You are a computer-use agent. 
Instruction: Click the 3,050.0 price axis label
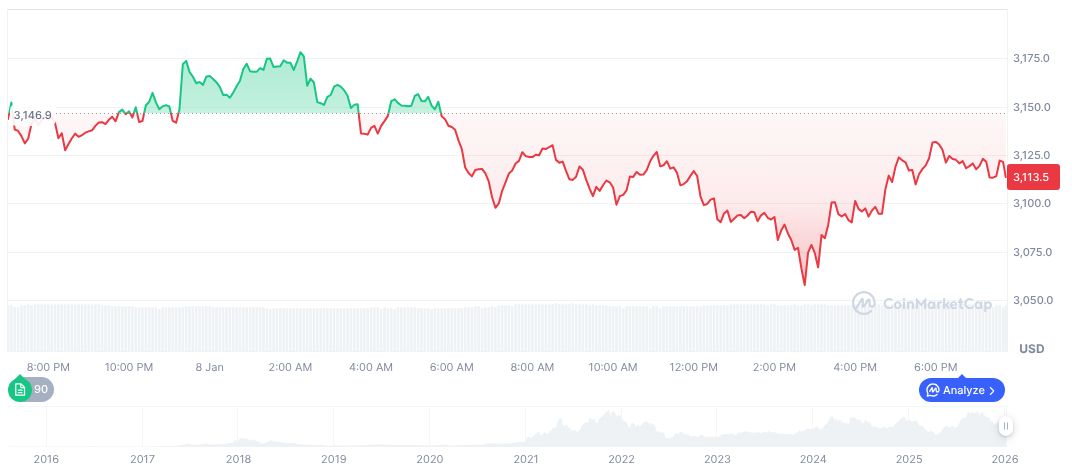pos(1031,301)
